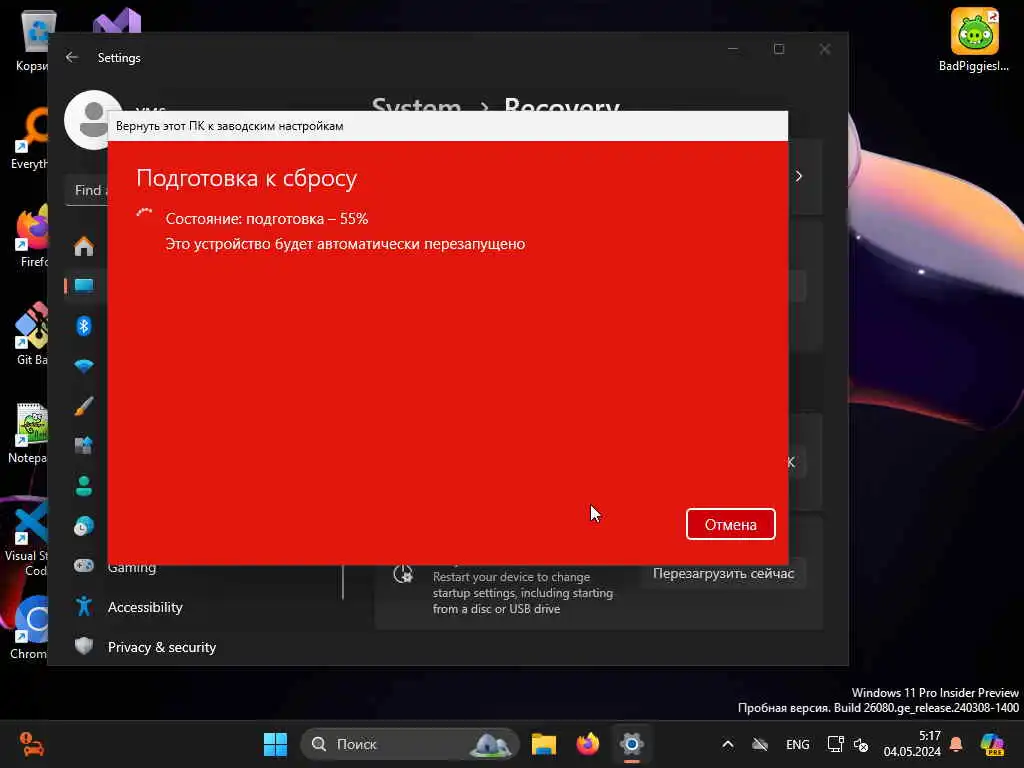Image resolution: width=1024 pixels, height=768 pixels.
Task: Open the notification bell icon
Action: (956, 744)
